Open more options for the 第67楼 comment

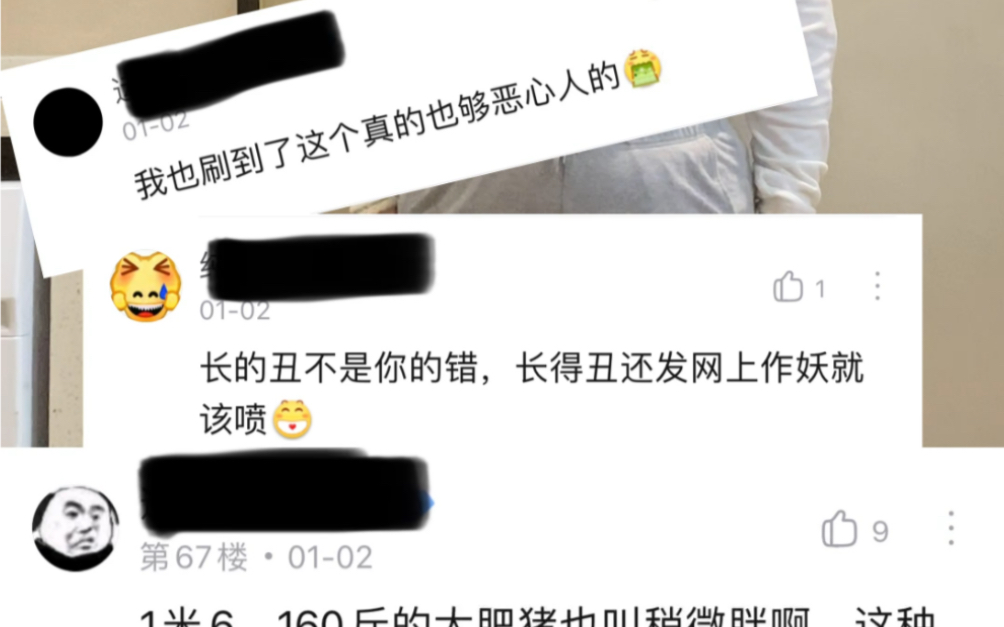click(951, 528)
